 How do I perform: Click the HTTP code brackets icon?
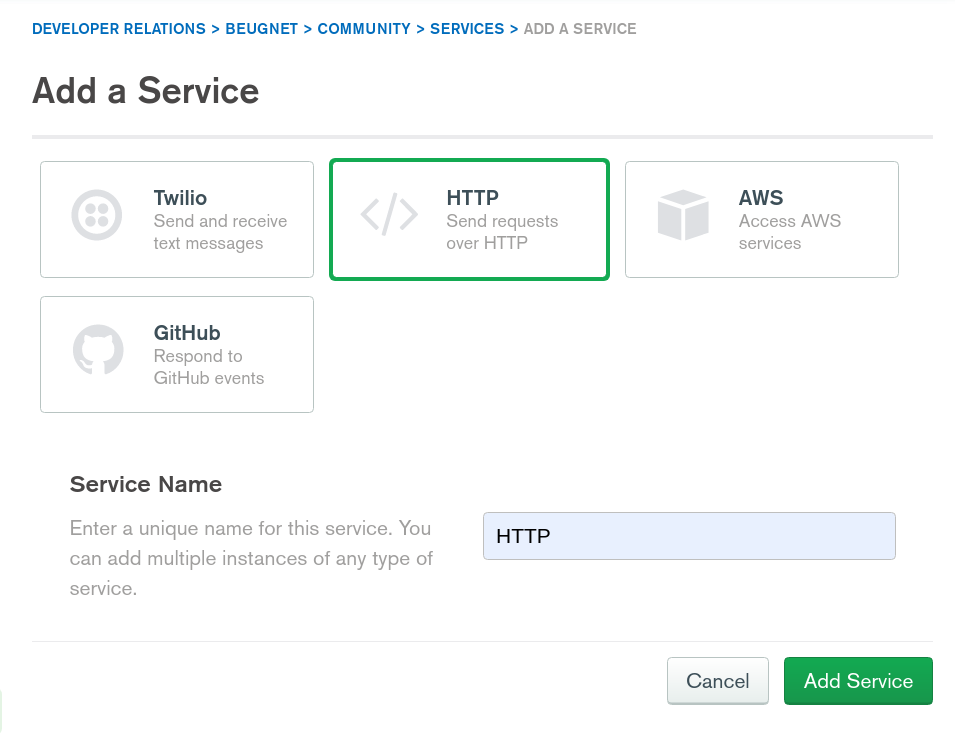pos(389,215)
